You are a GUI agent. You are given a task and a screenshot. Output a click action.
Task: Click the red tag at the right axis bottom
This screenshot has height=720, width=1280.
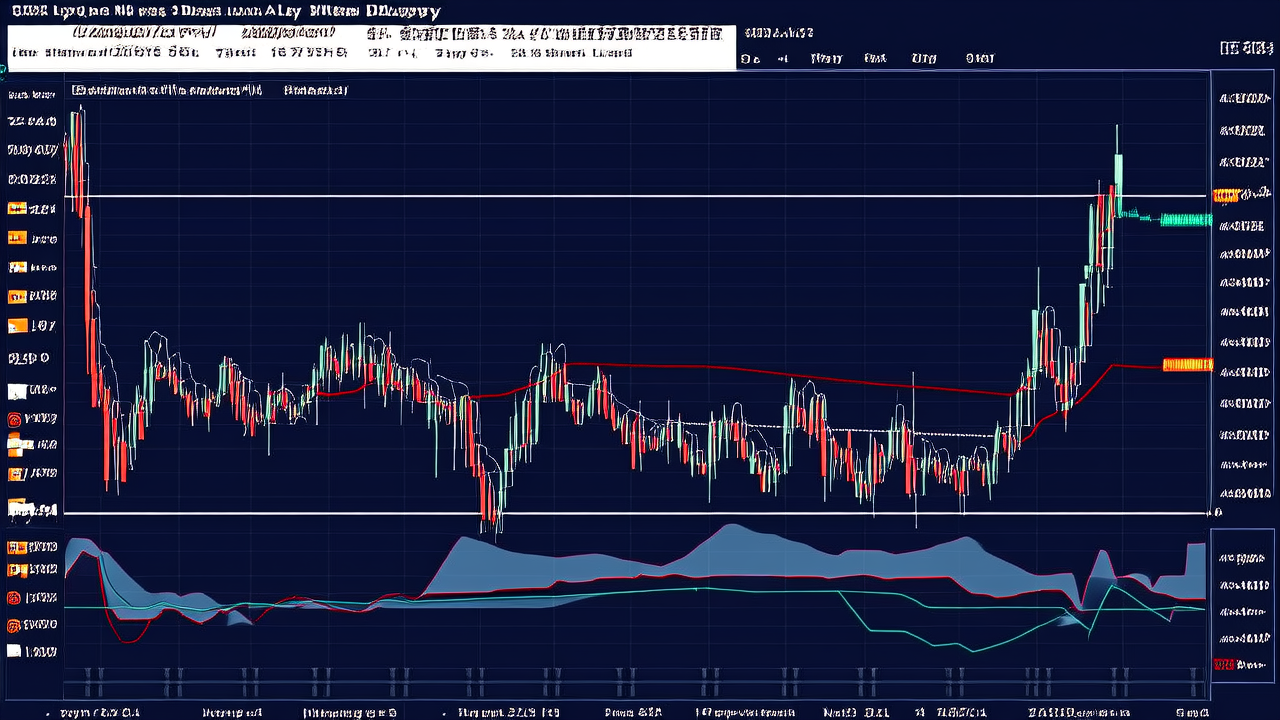pyautogui.click(x=1222, y=664)
